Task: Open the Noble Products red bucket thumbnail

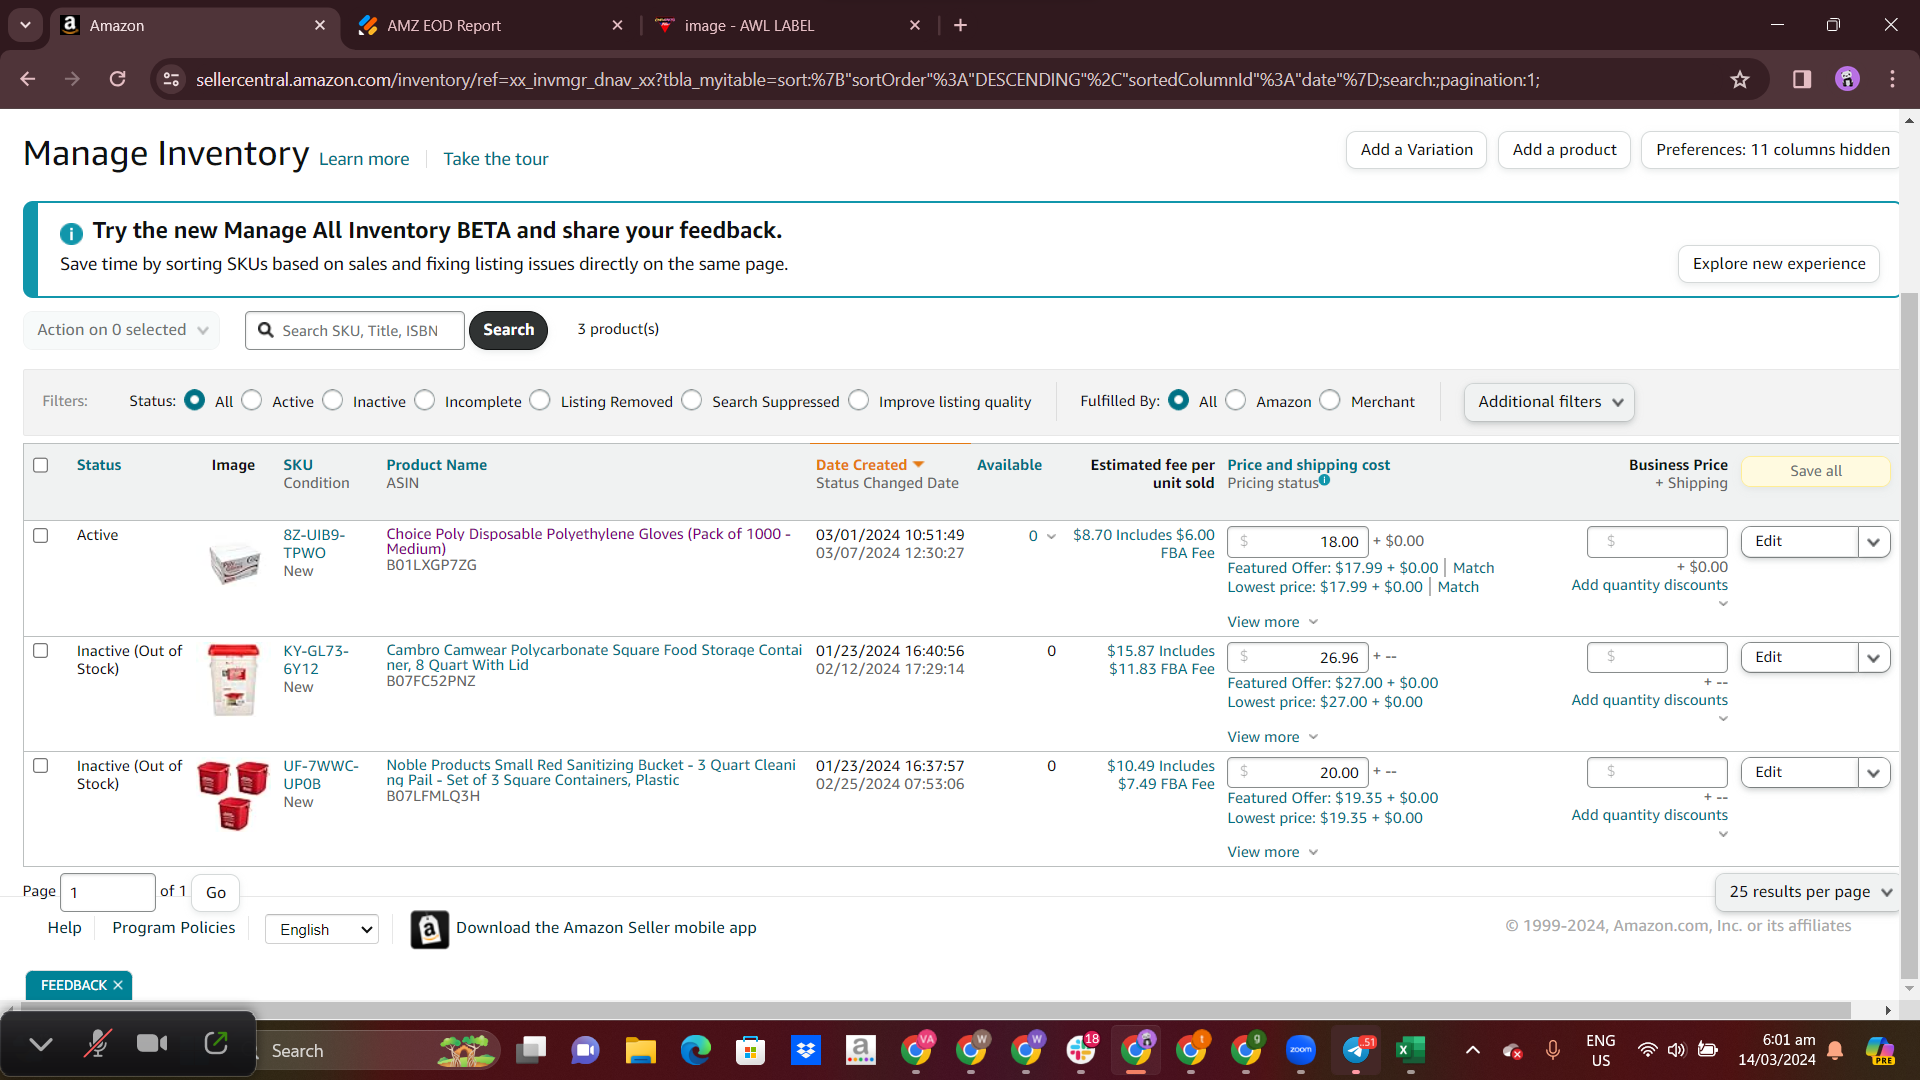Action: click(x=234, y=795)
